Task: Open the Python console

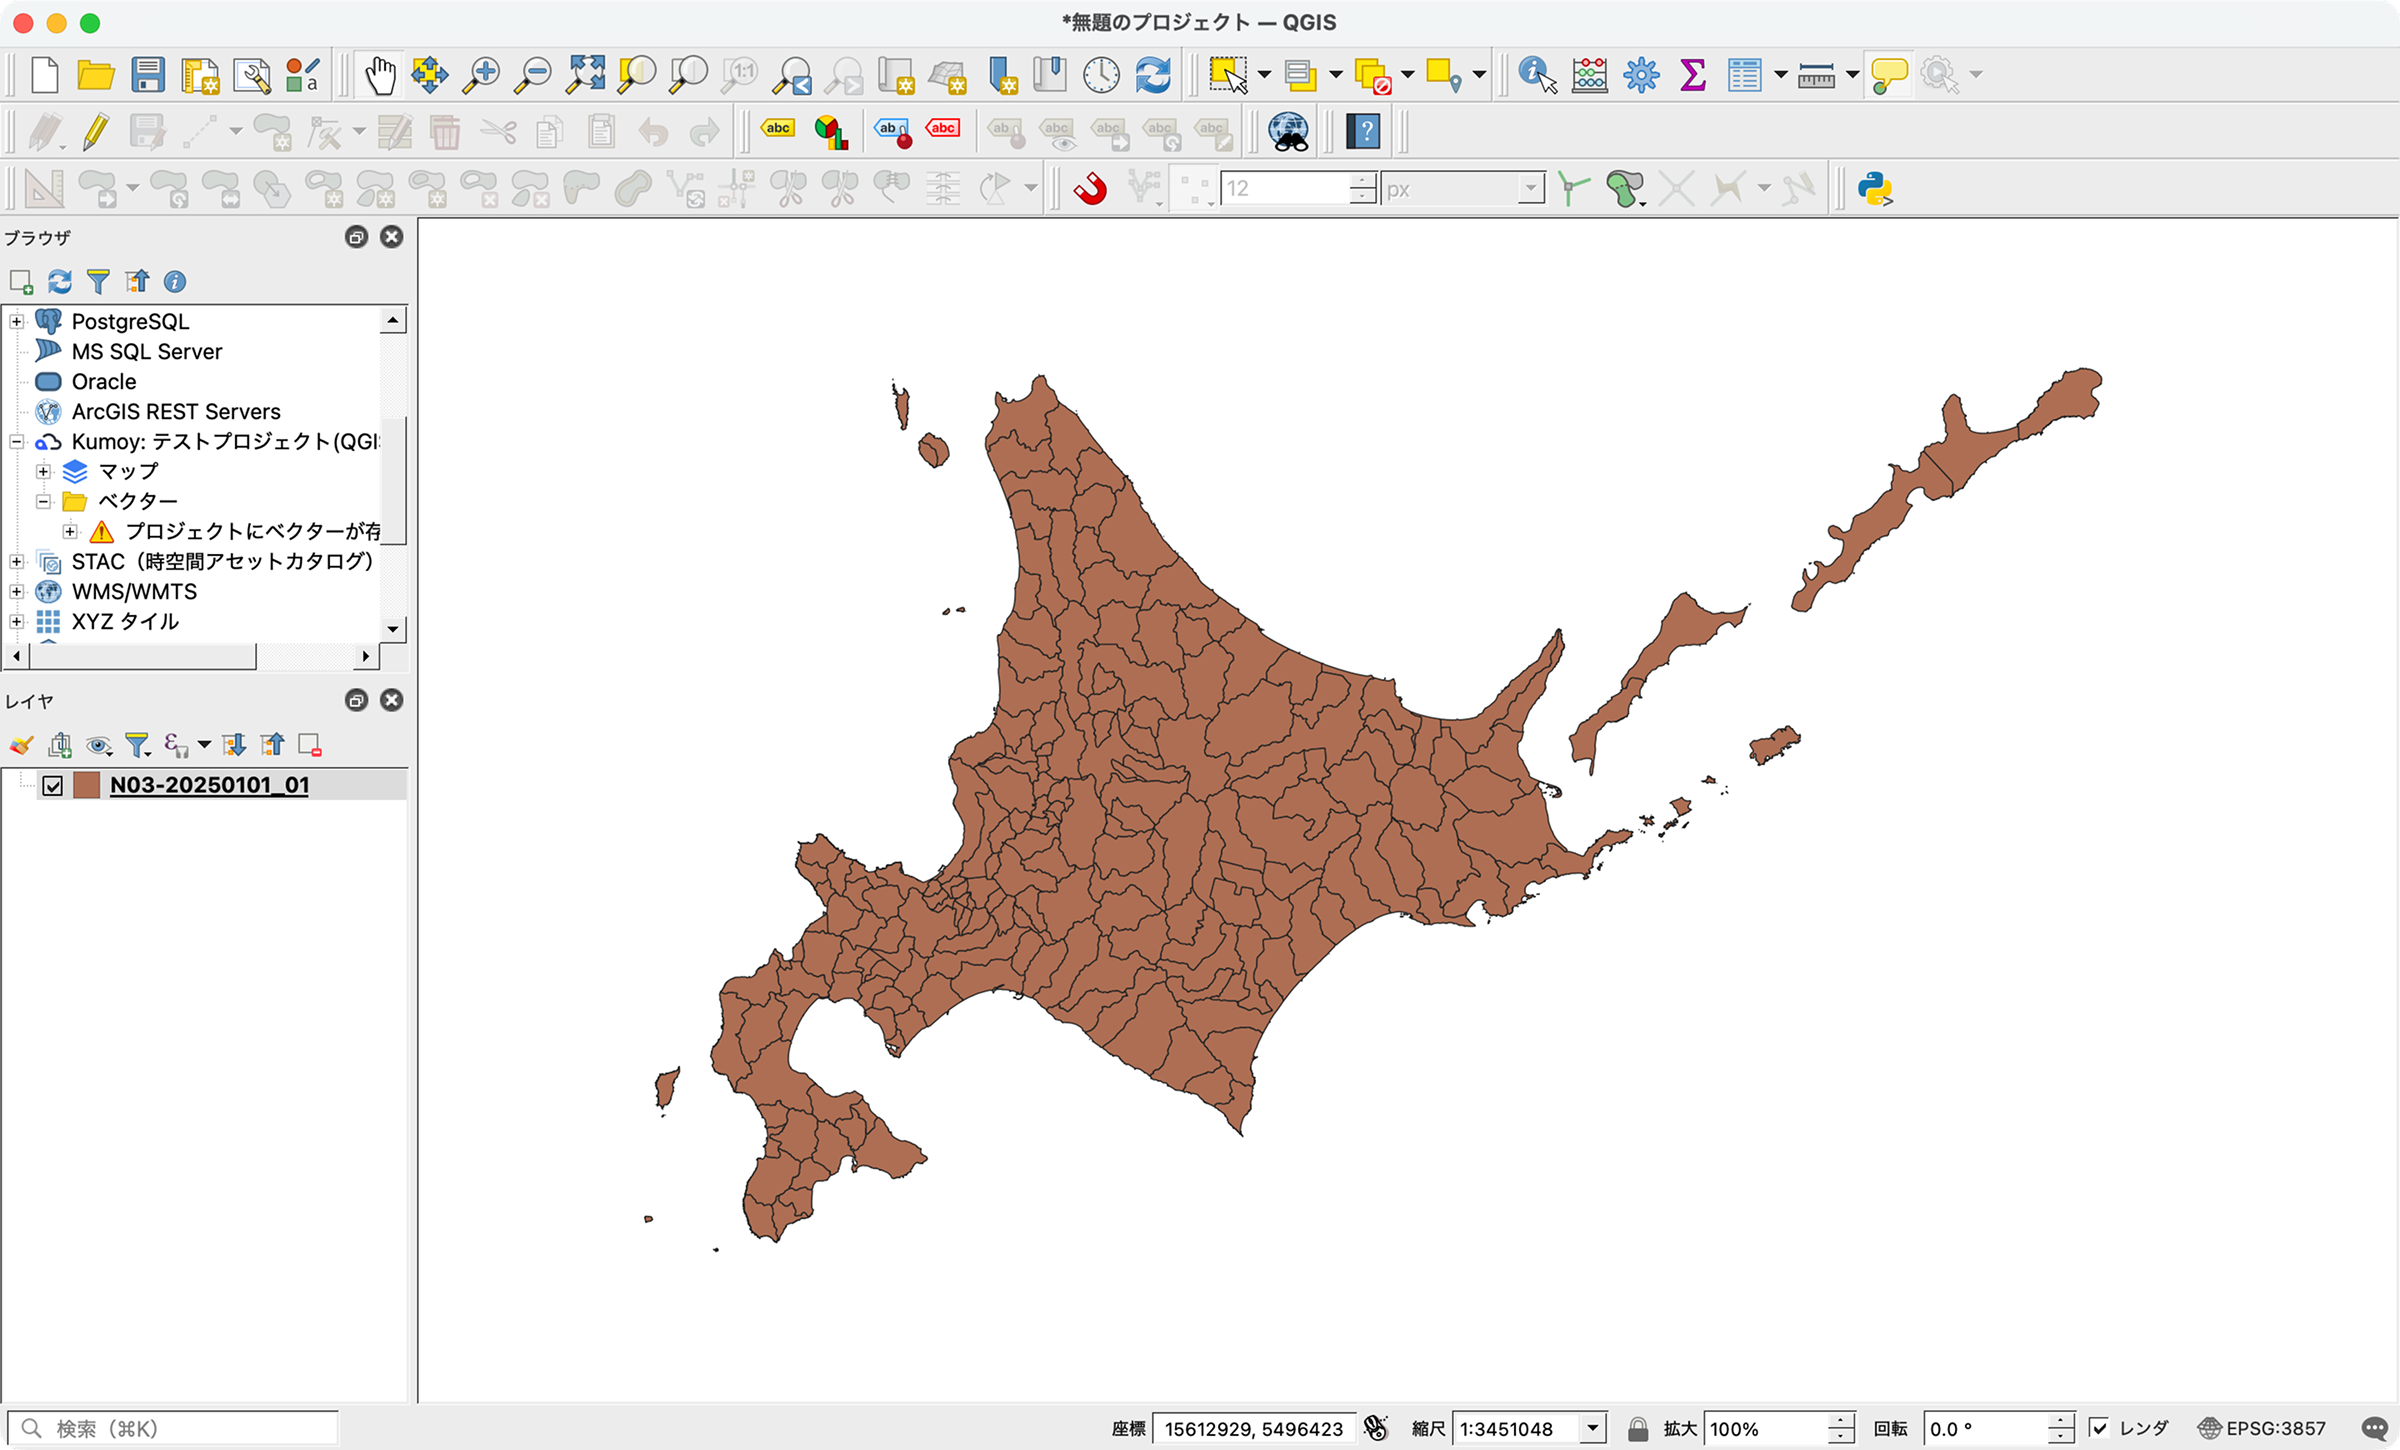Action: click(x=1874, y=188)
